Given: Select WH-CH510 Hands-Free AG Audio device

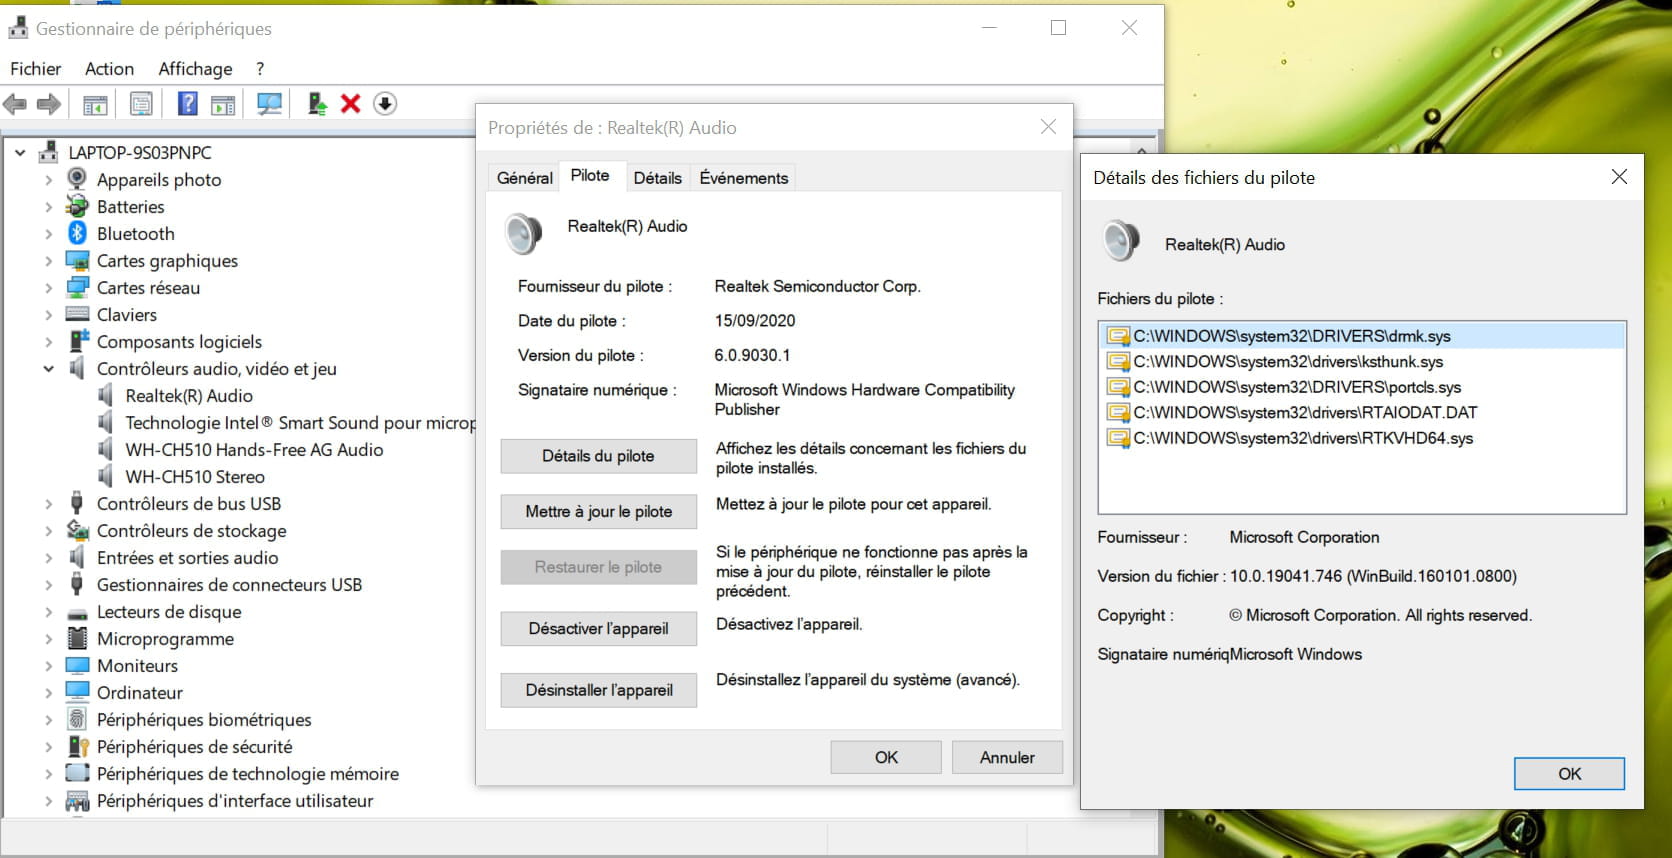Looking at the screenshot, I should (254, 450).
